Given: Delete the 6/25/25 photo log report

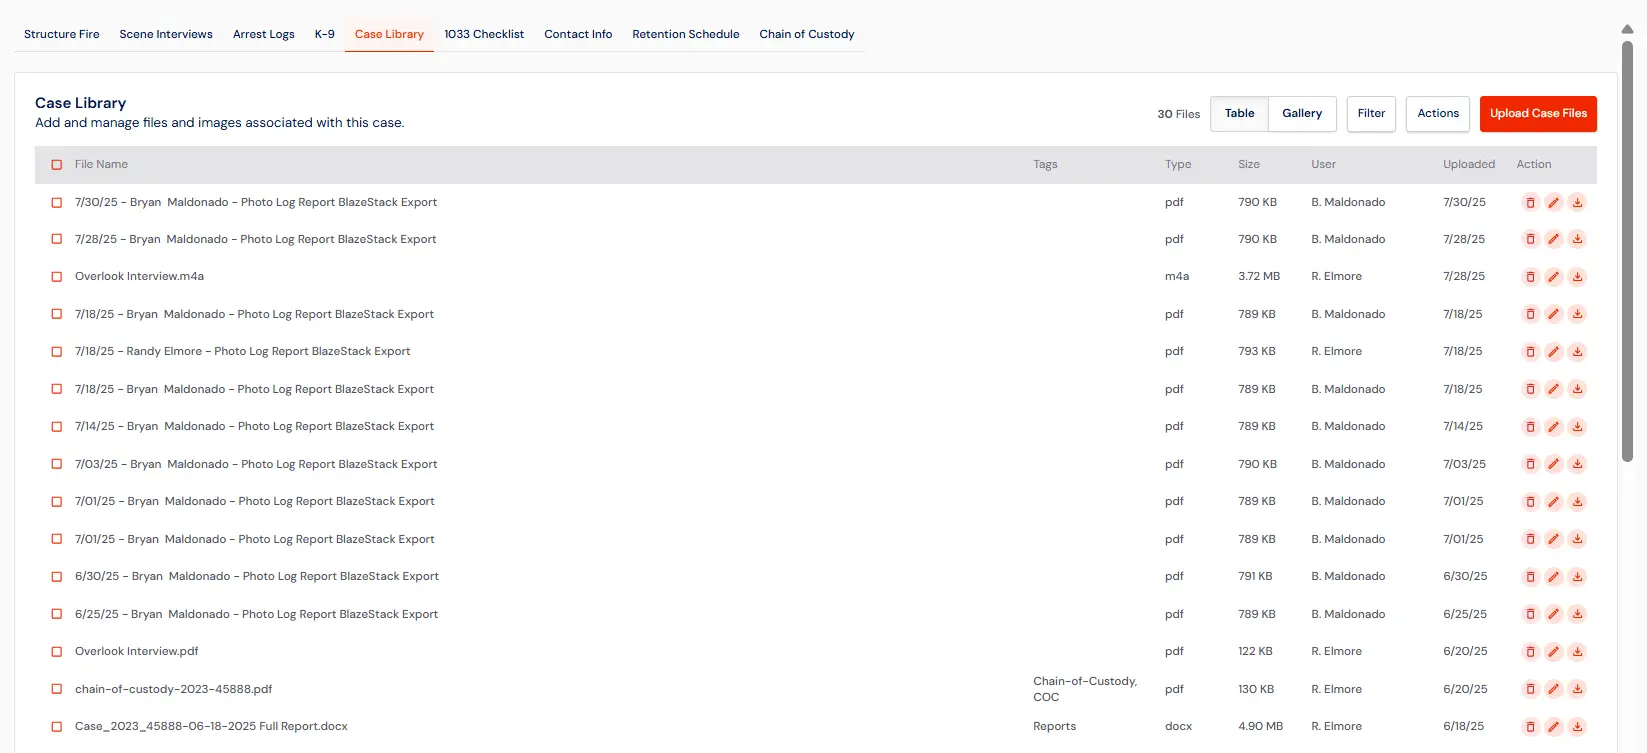Looking at the screenshot, I should pos(1530,614).
